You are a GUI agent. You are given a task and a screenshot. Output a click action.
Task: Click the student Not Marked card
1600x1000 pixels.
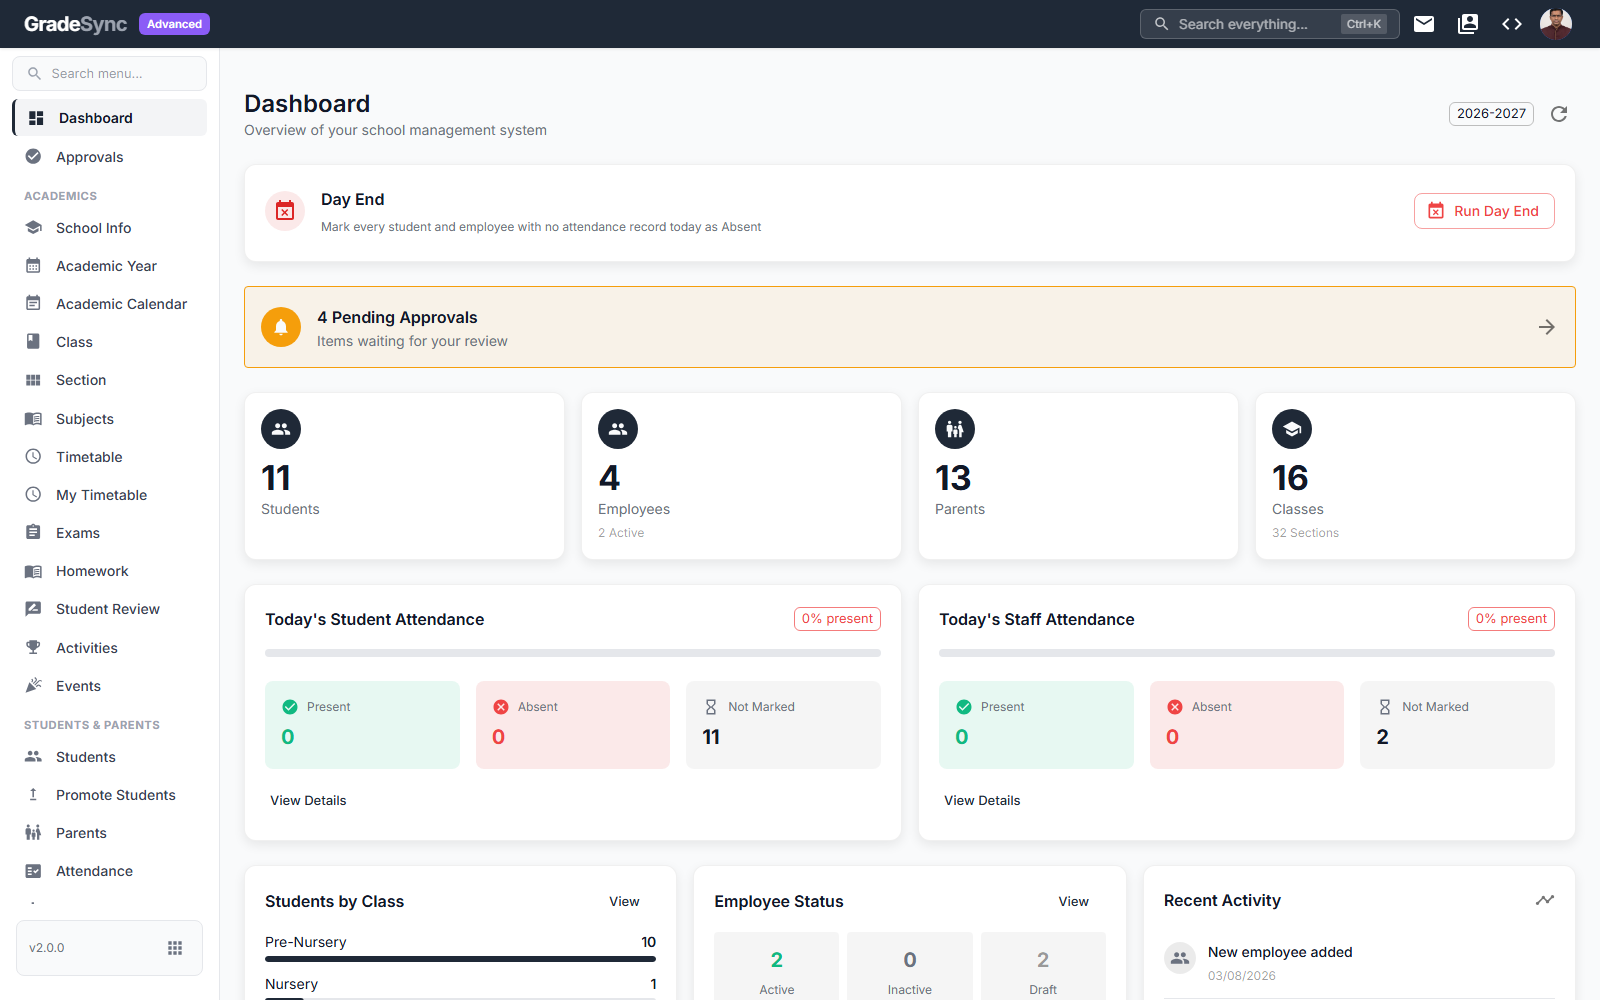click(x=783, y=725)
